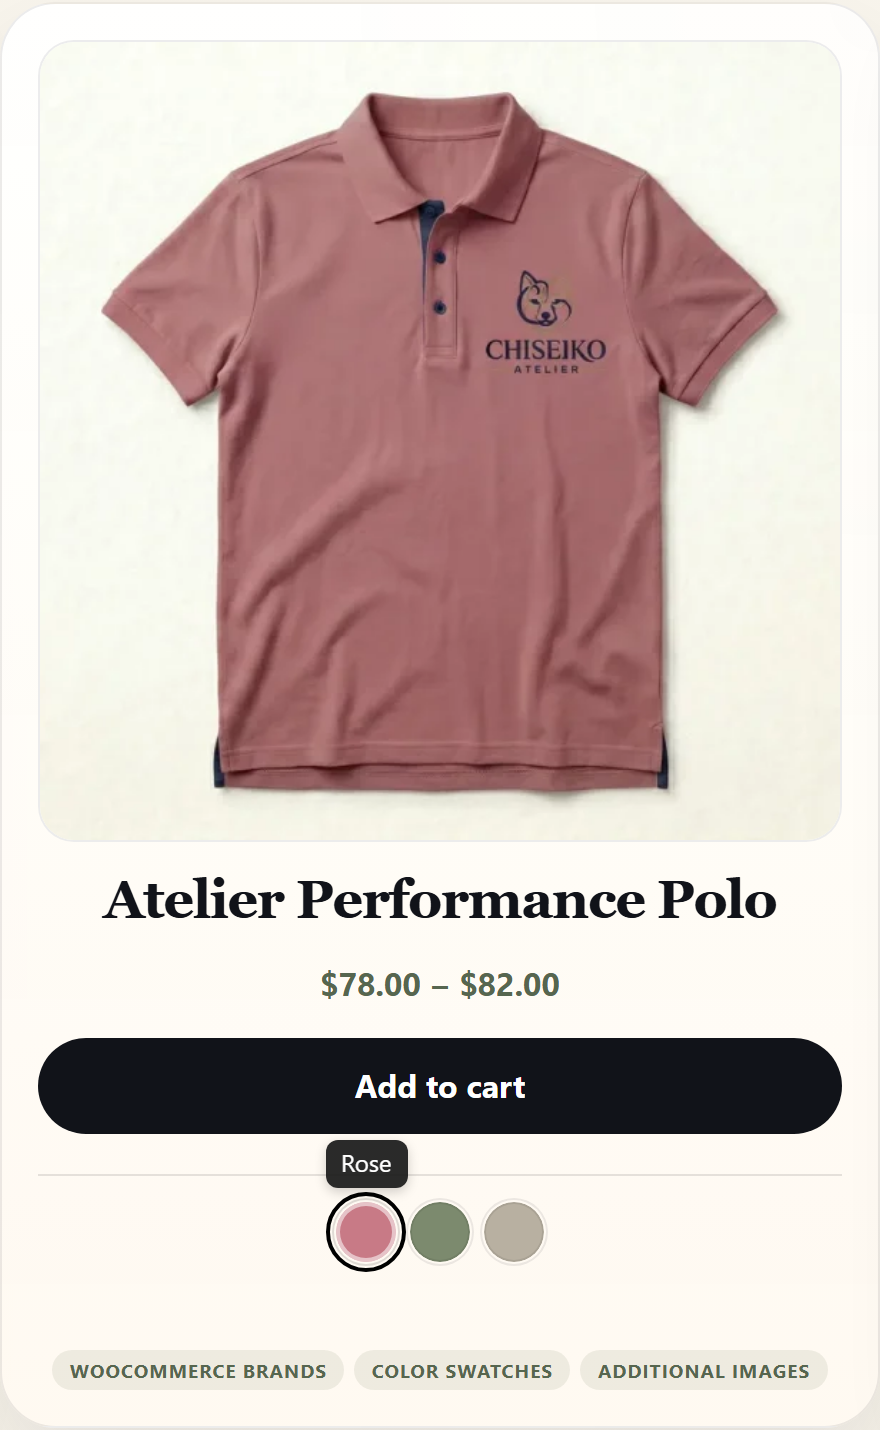Open the Color Swatches tag
The height and width of the screenshot is (1430, 880).
tap(462, 1371)
